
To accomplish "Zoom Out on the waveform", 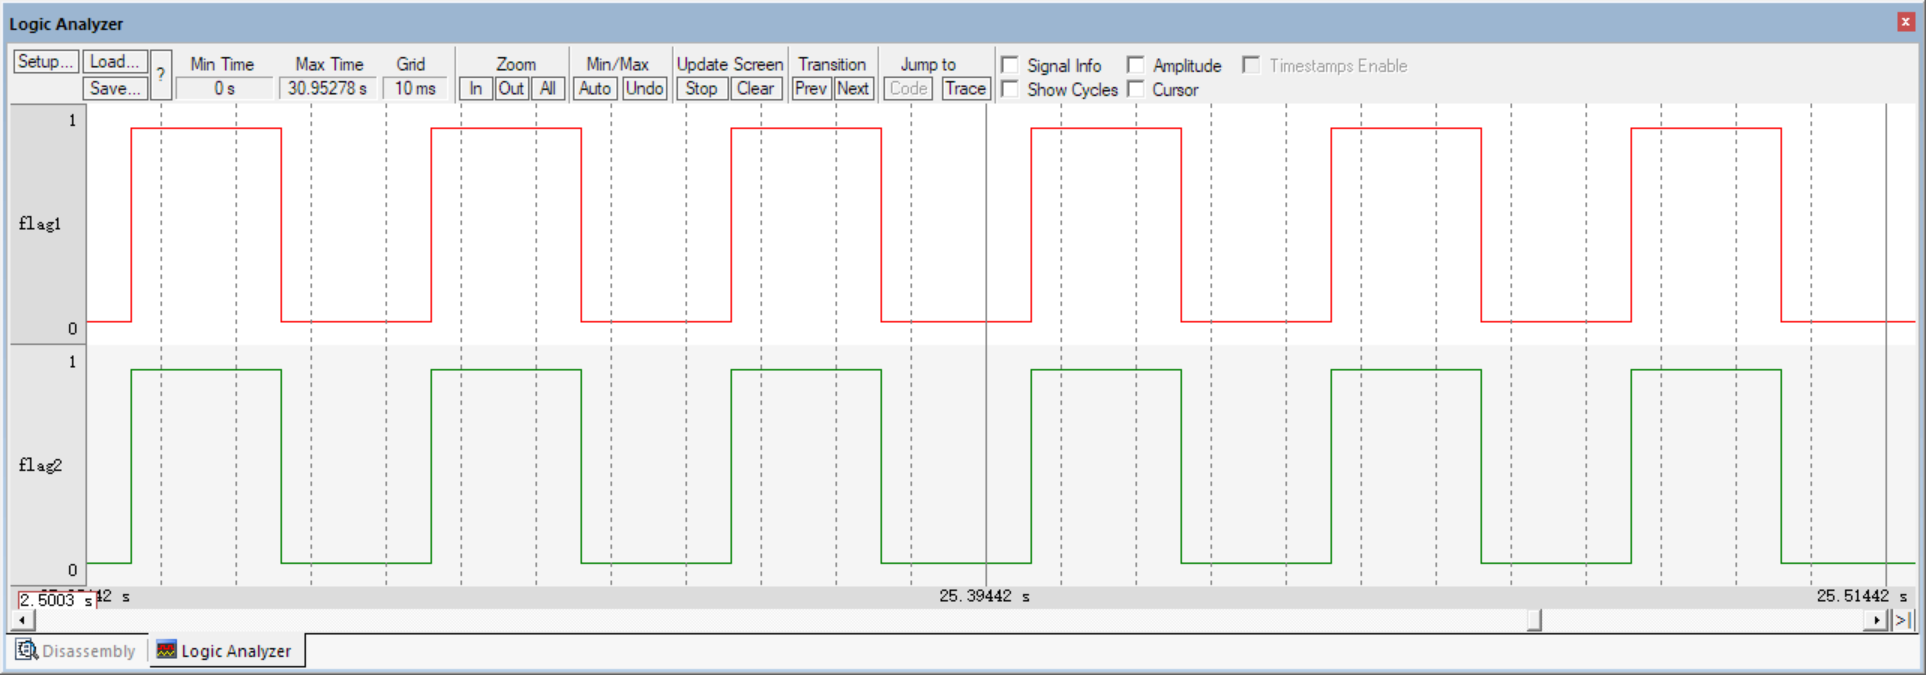I will pos(511,89).
